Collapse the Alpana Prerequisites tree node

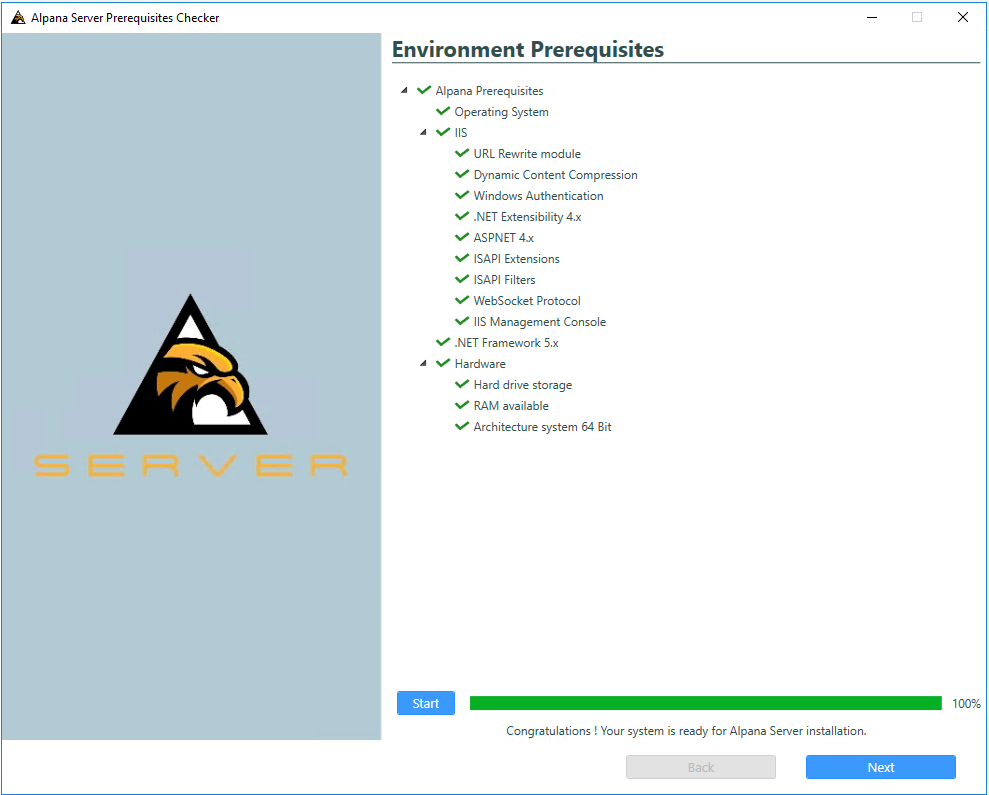[404, 90]
